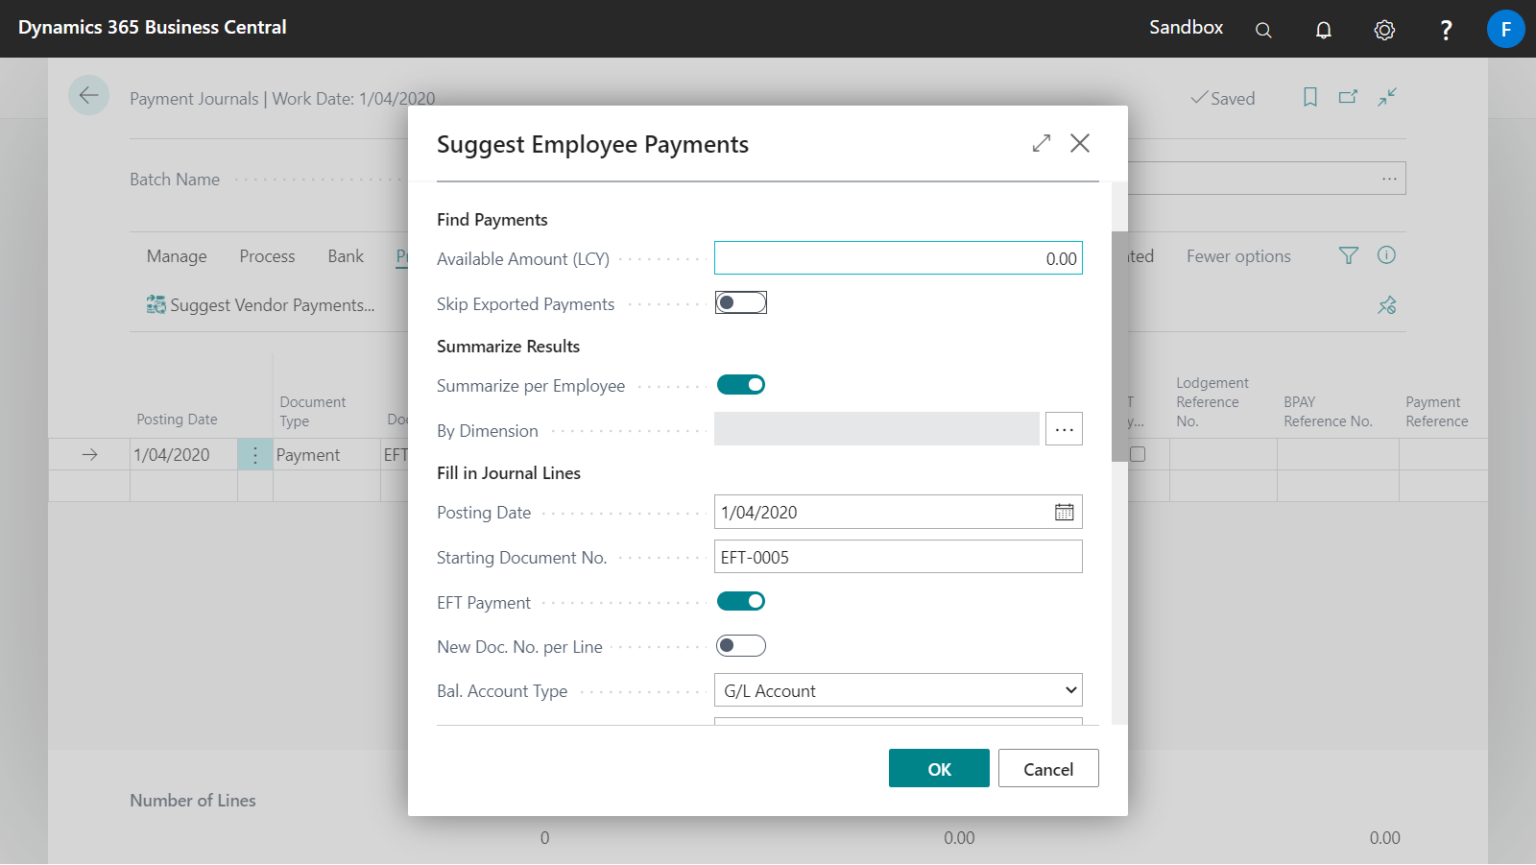Navigate back with the arrow
1536x865 pixels.
click(88, 94)
